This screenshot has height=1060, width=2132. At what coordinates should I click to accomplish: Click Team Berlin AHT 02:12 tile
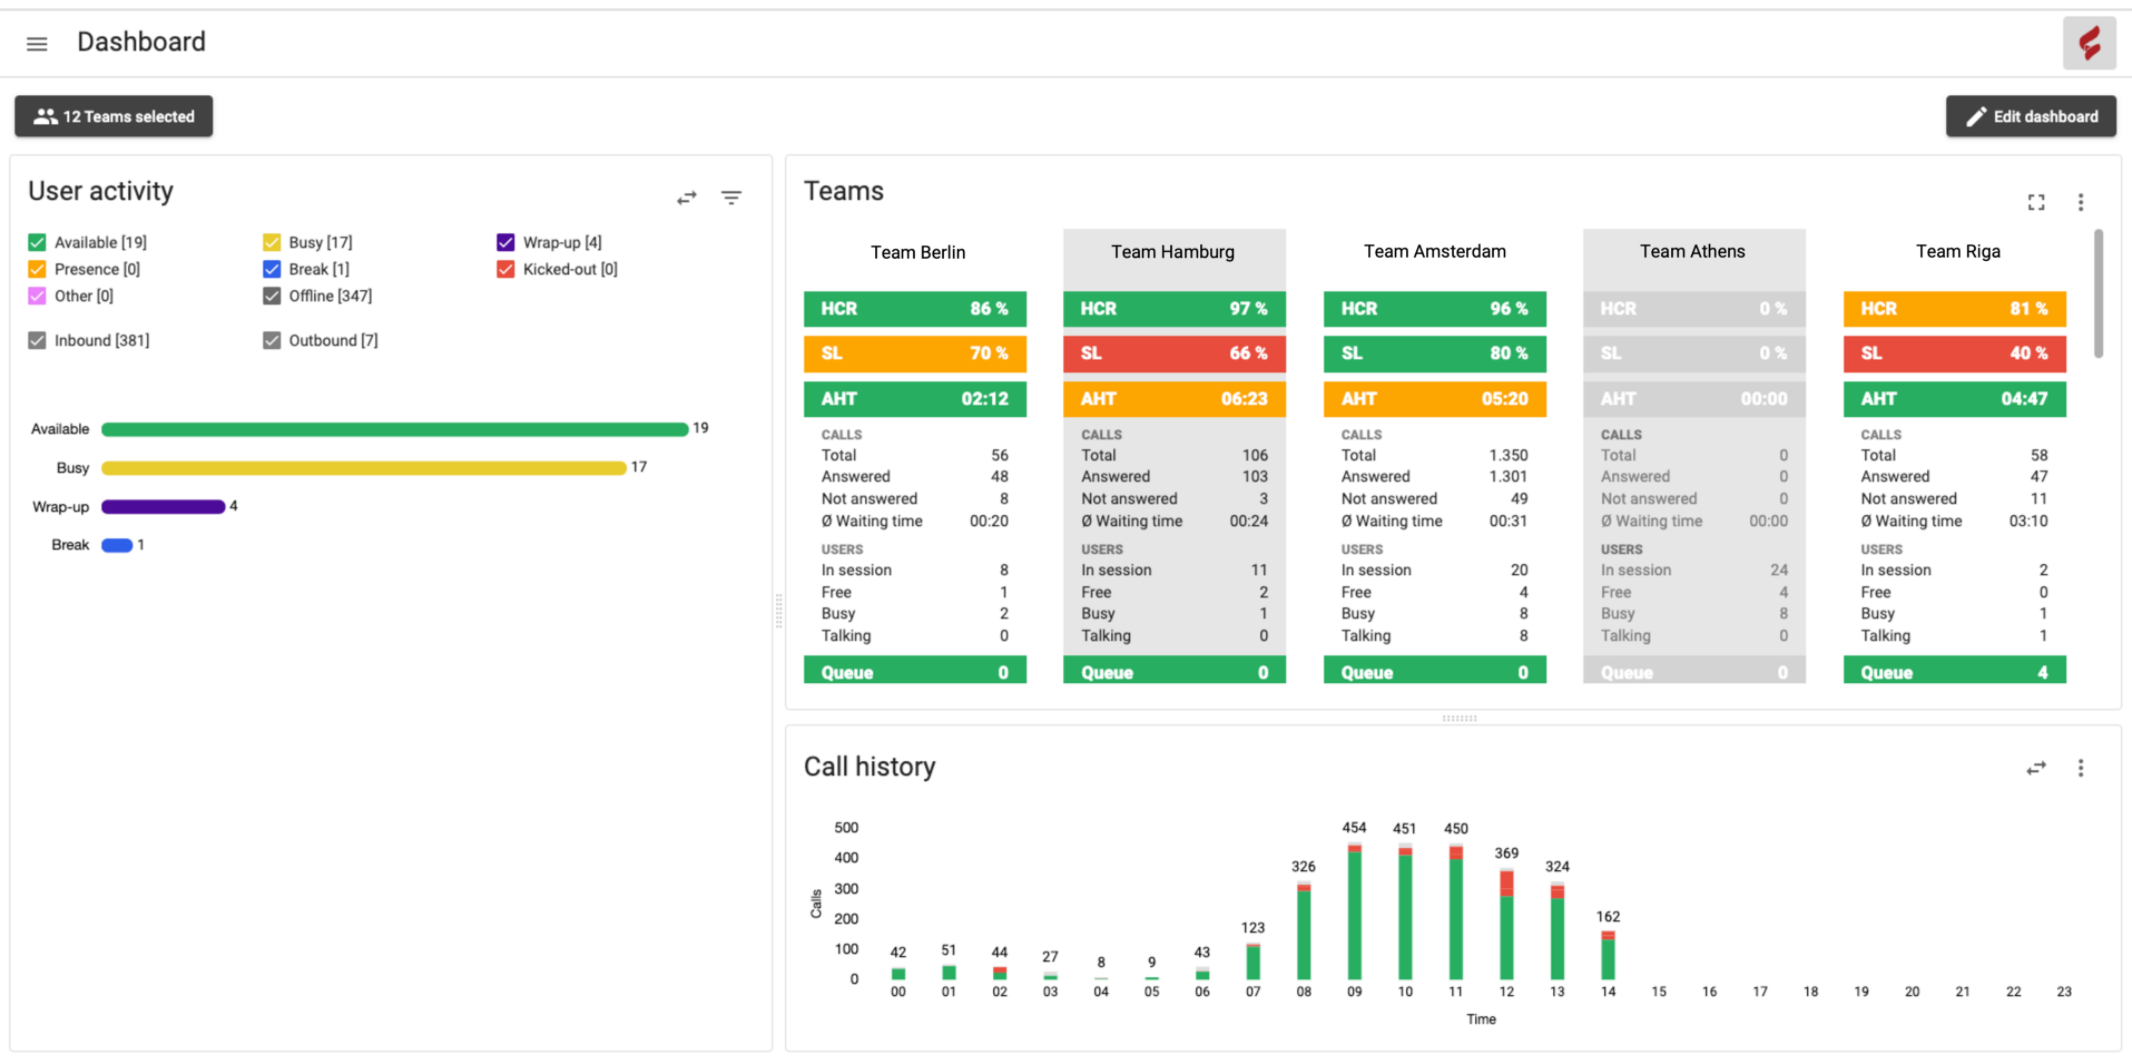click(915, 399)
